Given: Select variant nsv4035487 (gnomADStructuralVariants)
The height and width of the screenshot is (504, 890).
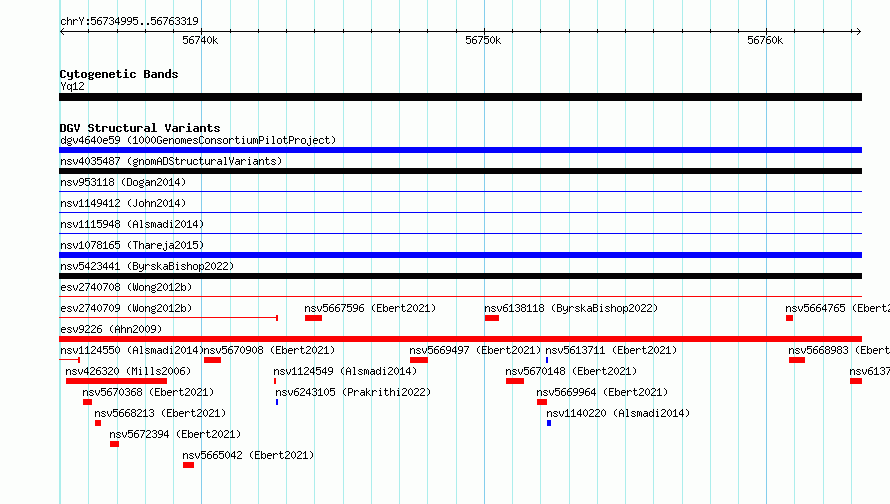Looking at the screenshot, I should point(171,161).
